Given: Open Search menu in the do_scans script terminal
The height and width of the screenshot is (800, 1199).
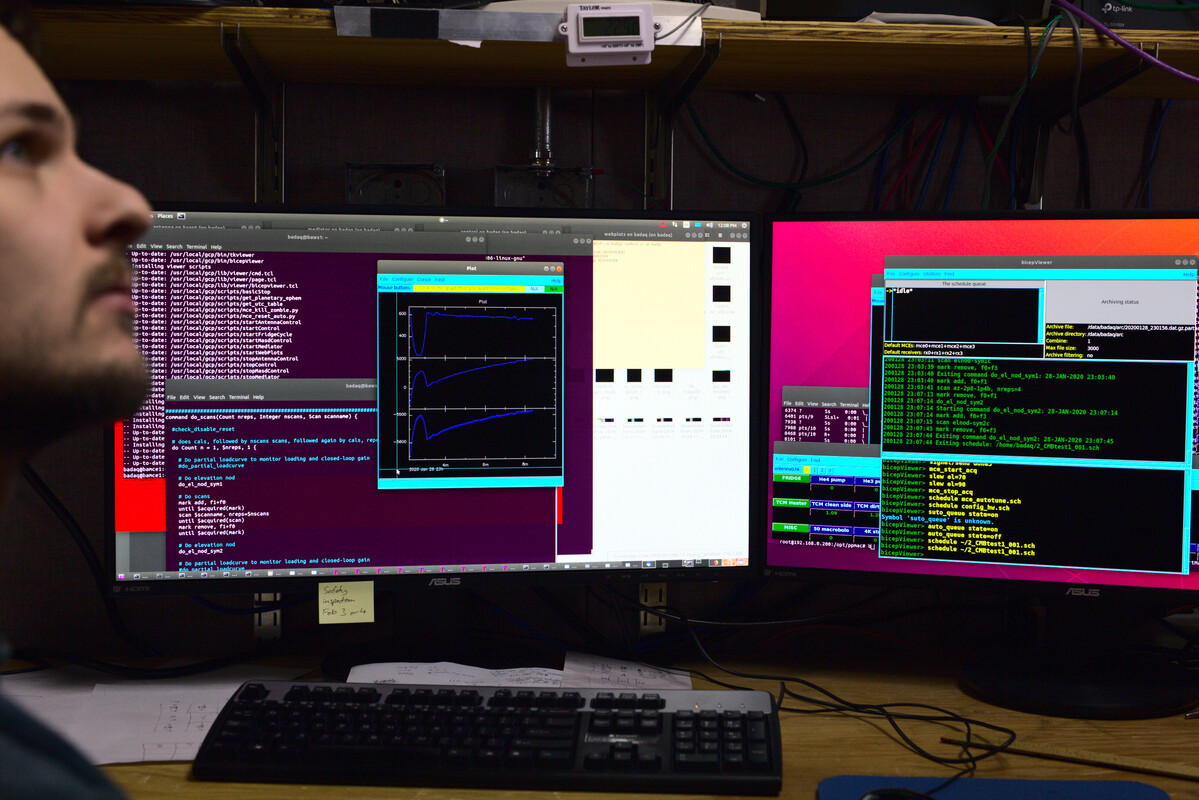Looking at the screenshot, I should pos(217,397).
